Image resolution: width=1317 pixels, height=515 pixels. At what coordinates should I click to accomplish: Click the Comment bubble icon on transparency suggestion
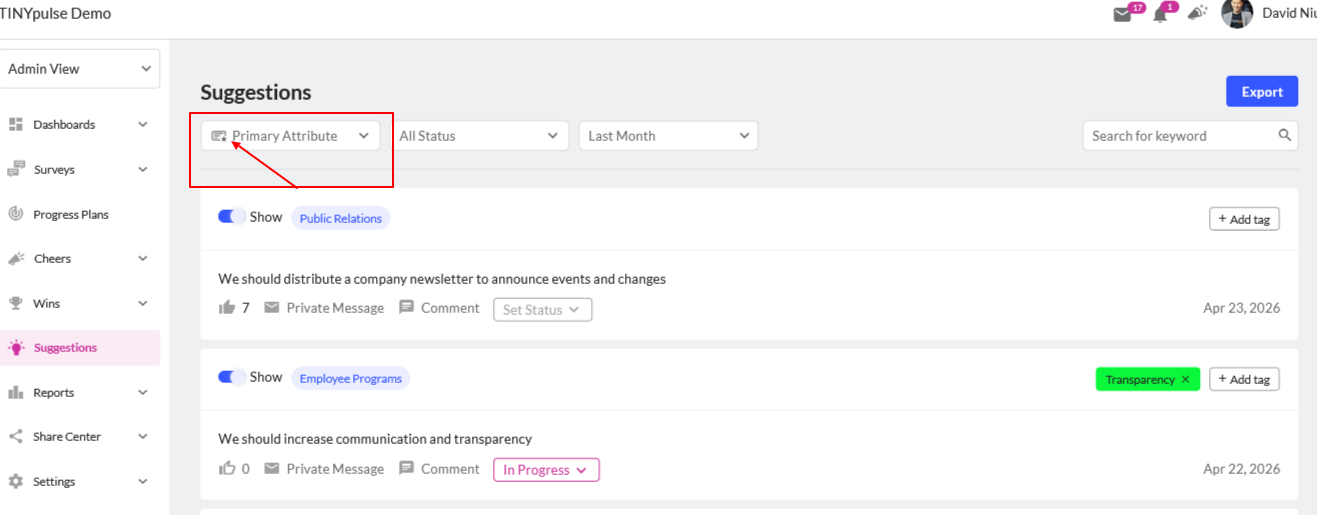pyautogui.click(x=406, y=468)
